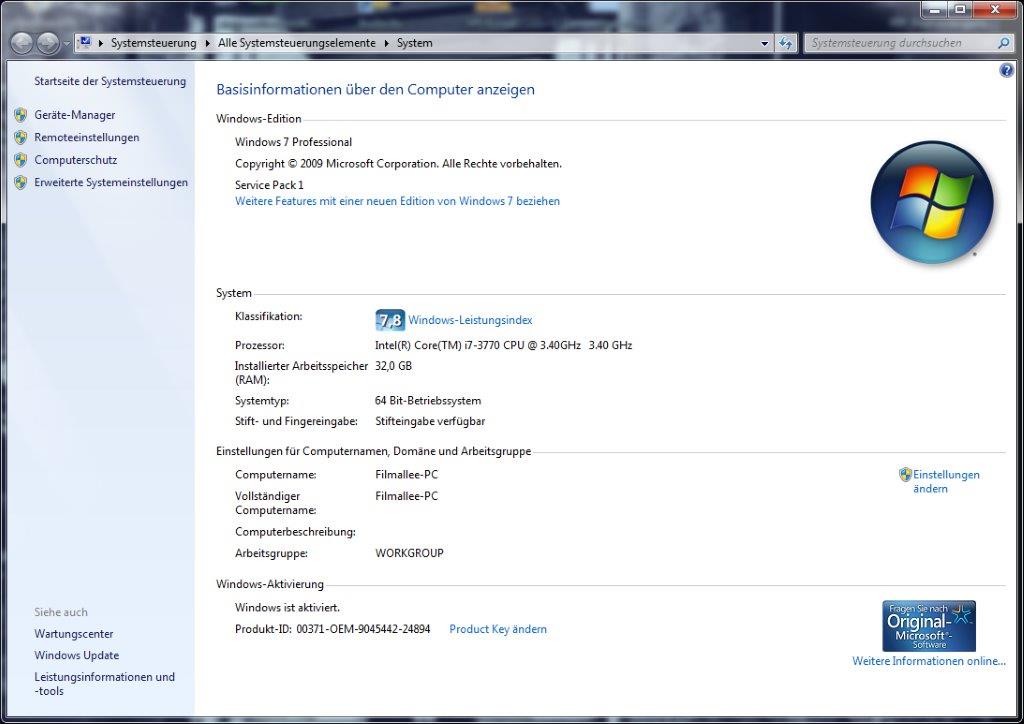Click the Produkt-ID 00371-OEM-9045442-24894 text
Screen dimensions: 1024x724
click(332, 629)
